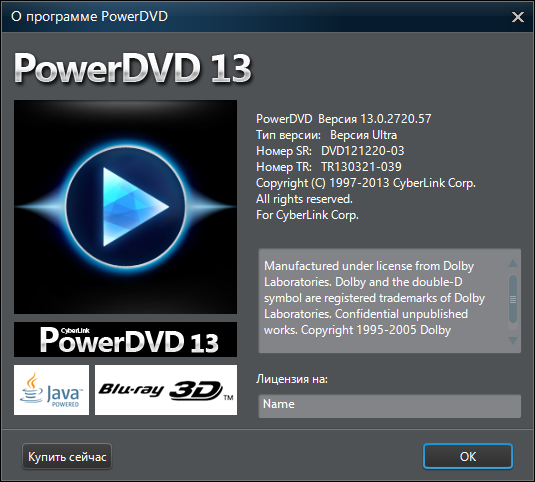Viewport: 535px width, 482px height.
Task: Click the large PowerDVD 13 title logo
Action: click(132, 68)
